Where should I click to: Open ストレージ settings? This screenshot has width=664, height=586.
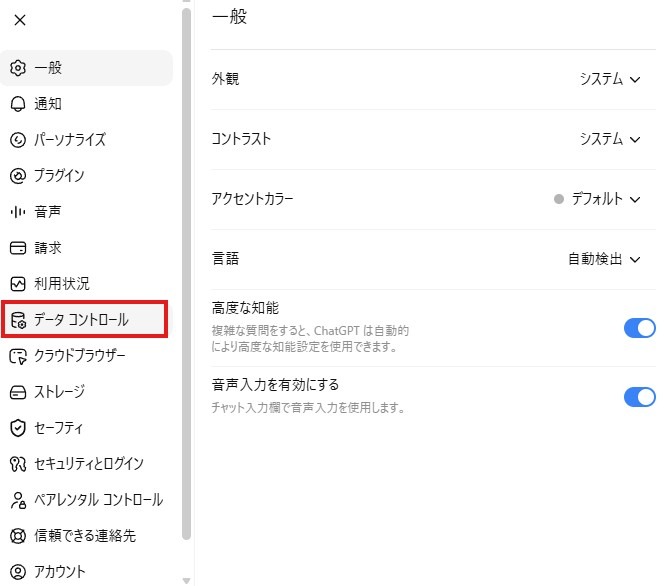(x=86, y=392)
